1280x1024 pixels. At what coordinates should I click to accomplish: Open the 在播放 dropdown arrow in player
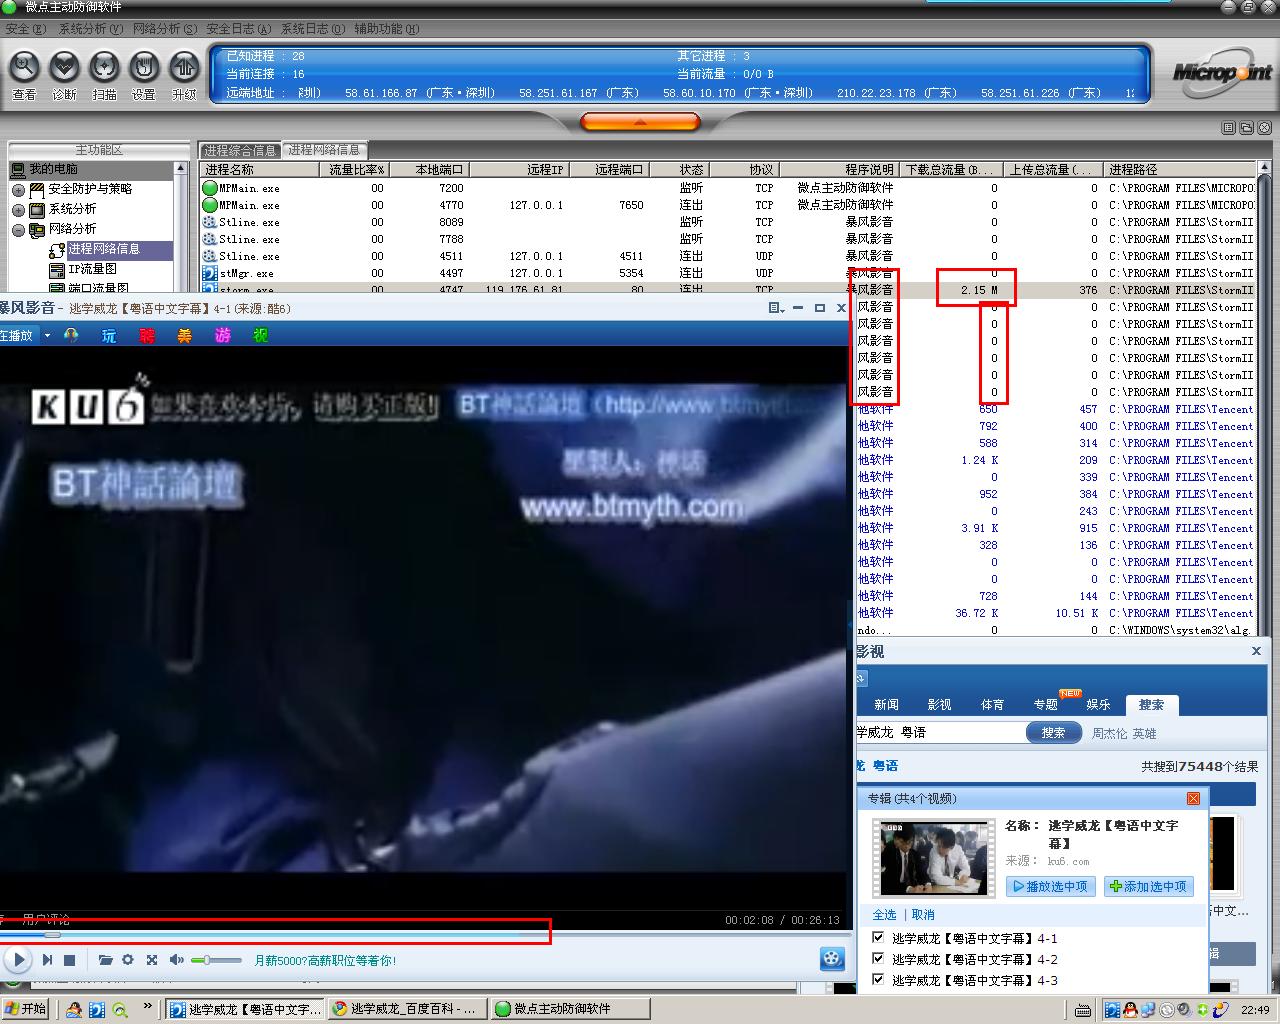(47, 336)
